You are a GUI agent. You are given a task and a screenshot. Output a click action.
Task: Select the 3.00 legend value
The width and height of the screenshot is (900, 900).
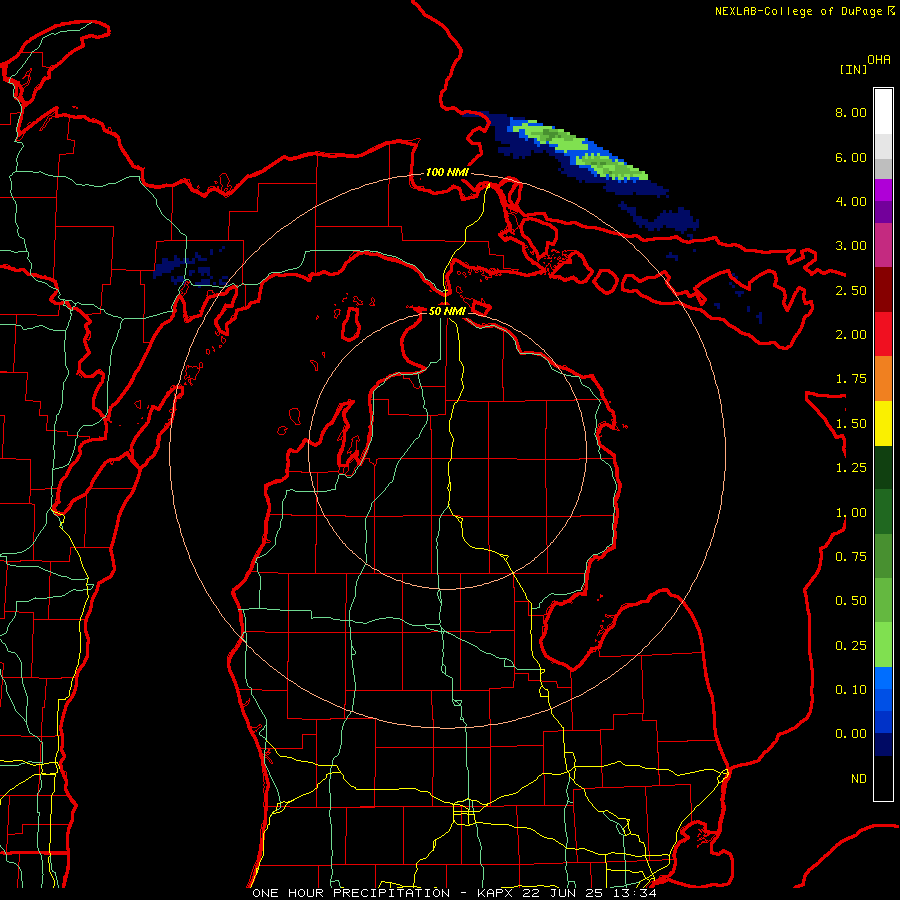(x=851, y=246)
